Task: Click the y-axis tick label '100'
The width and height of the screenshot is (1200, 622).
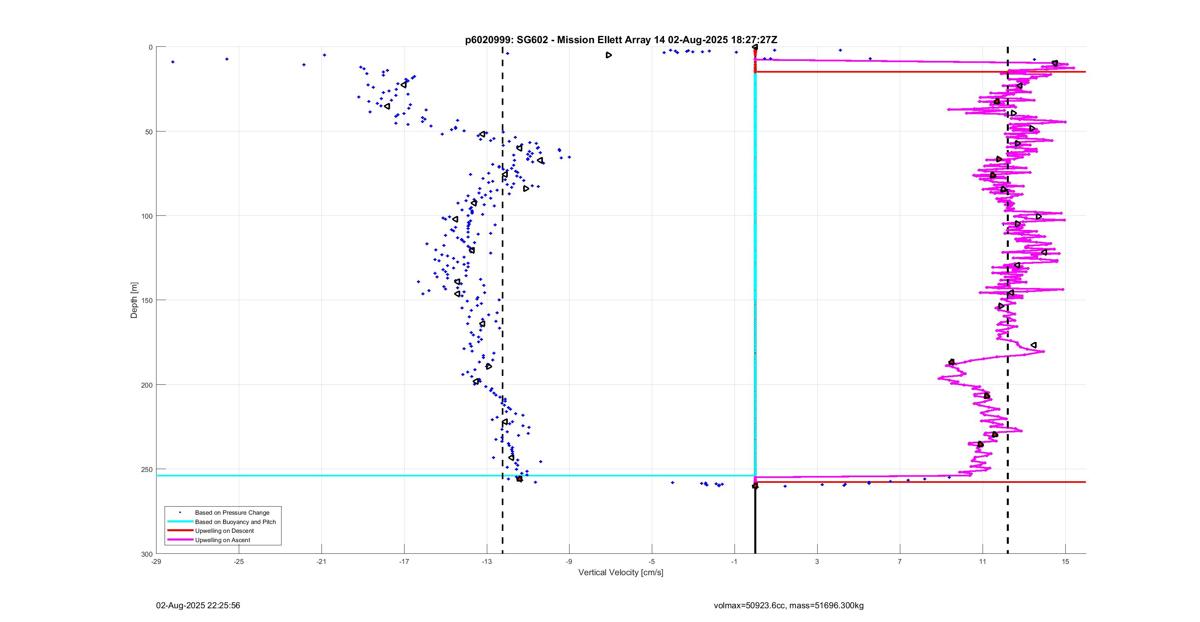Action: point(146,216)
